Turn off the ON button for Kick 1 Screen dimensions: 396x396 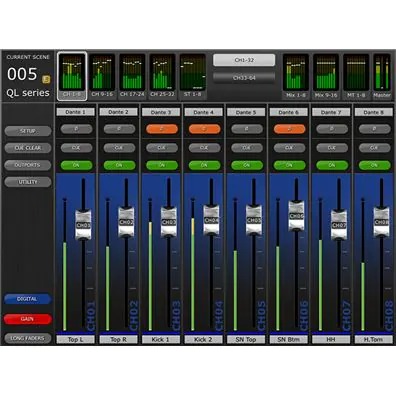tap(162, 165)
